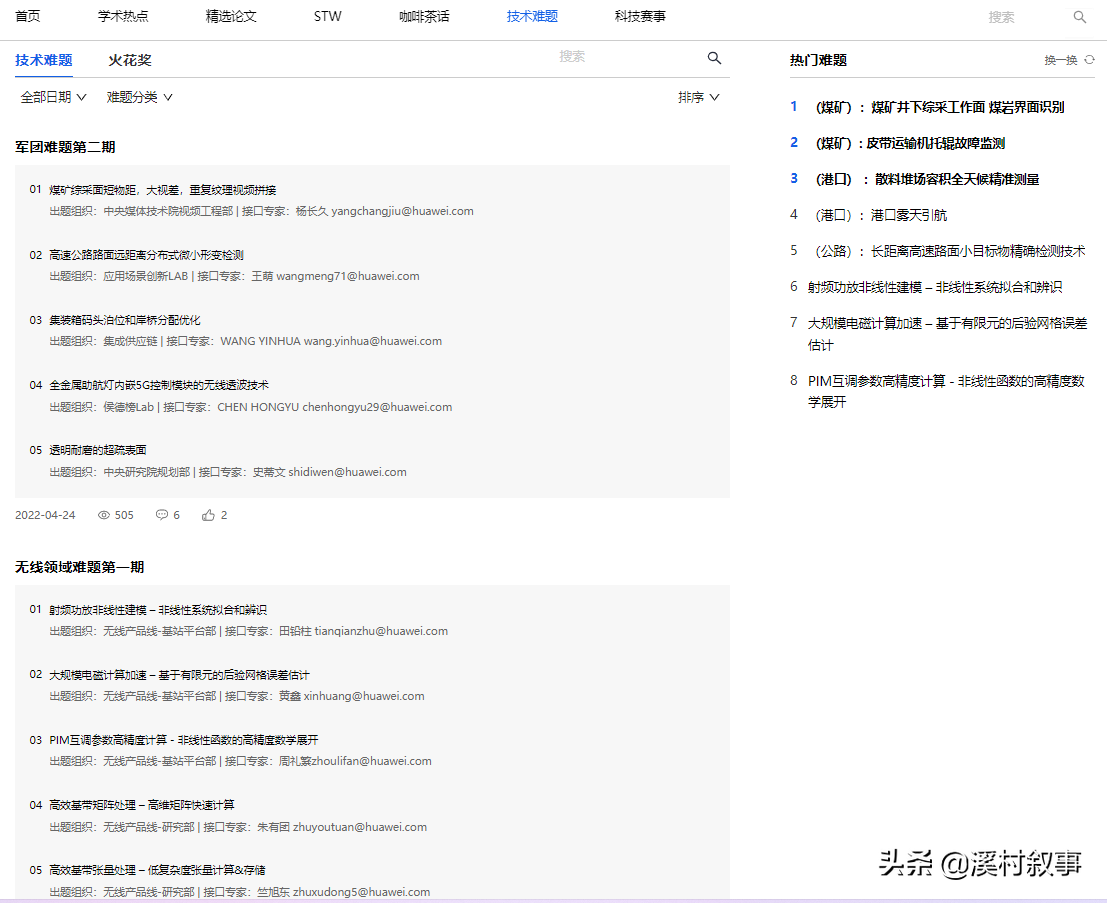Select the 技术难题 sub-tab
The image size is (1107, 903).
[43, 60]
